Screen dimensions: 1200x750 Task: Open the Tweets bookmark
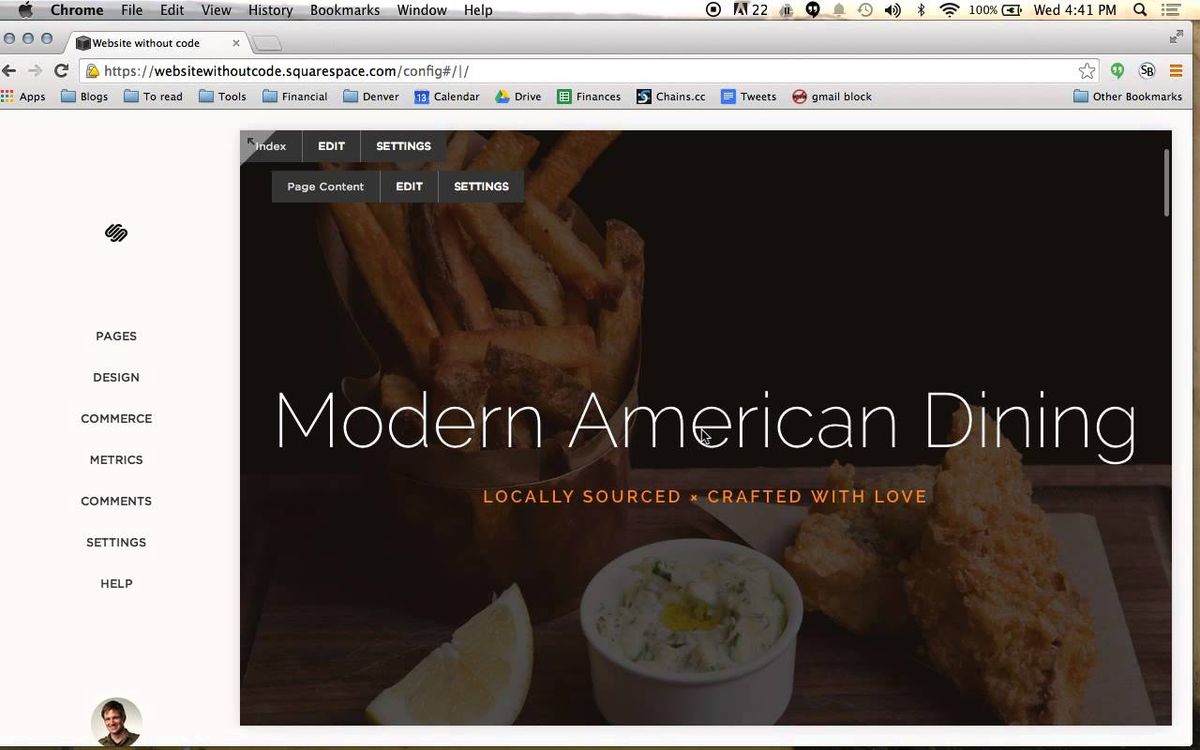point(749,97)
